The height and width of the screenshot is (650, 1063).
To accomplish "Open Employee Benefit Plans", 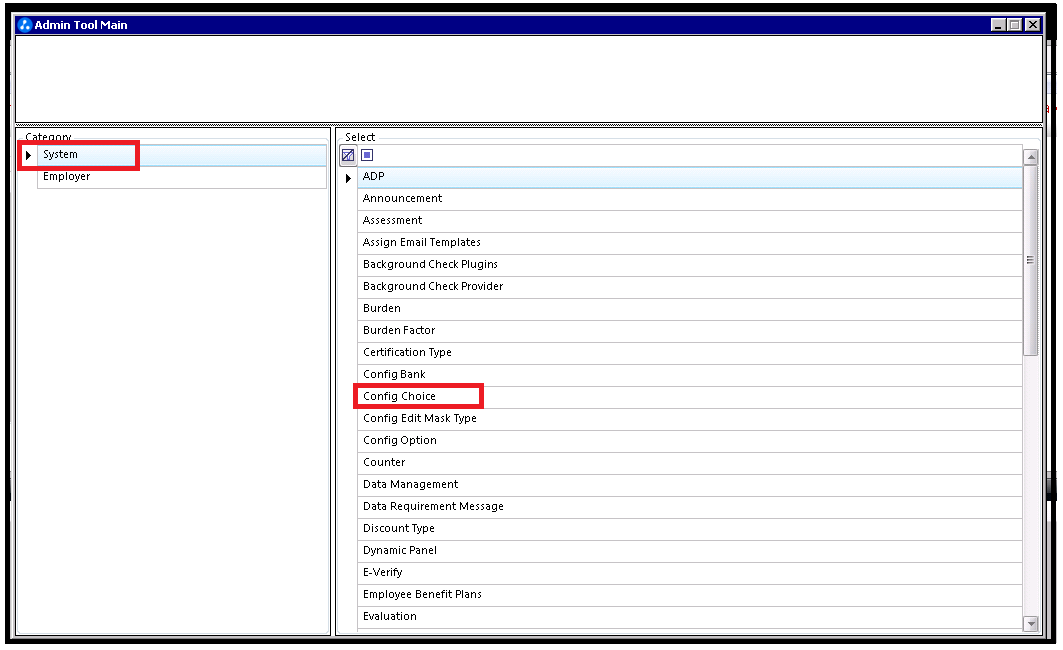I will pos(689,595).
